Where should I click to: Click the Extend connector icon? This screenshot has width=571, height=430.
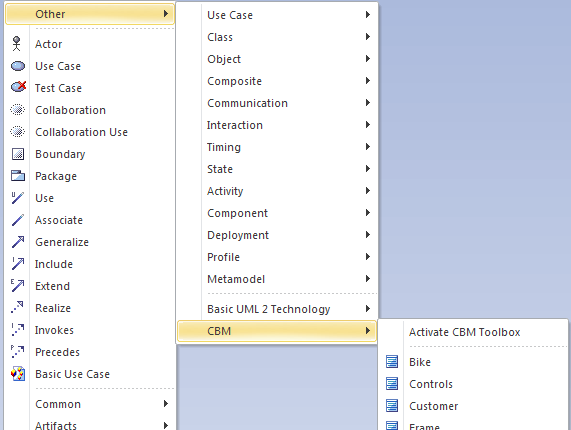click(17, 286)
